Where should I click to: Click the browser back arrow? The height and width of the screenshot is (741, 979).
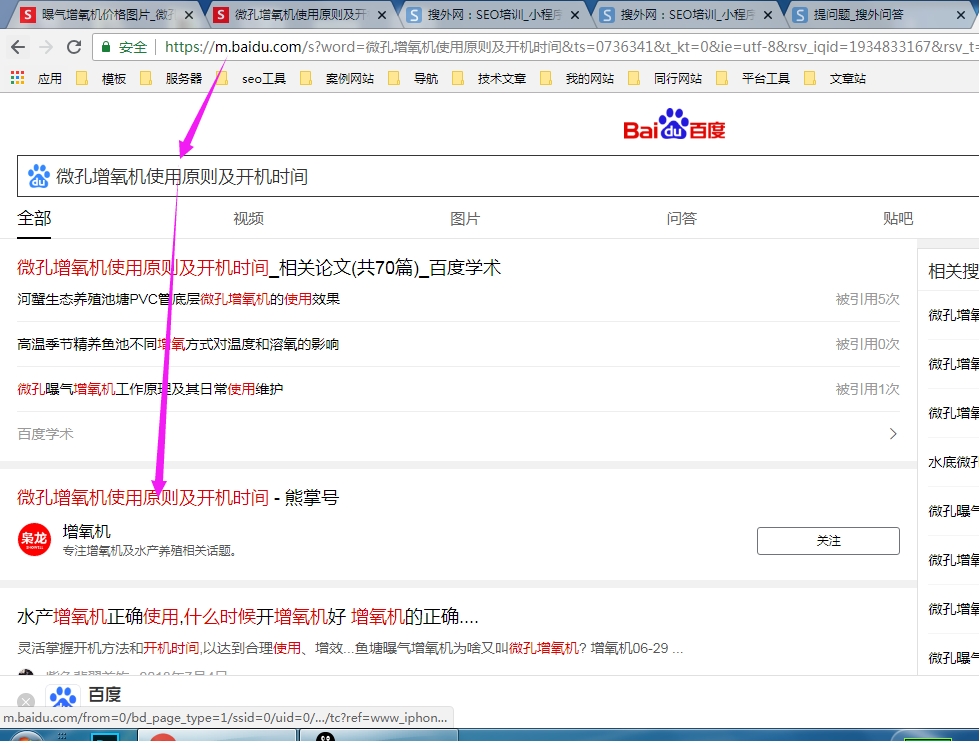[x=17, y=47]
